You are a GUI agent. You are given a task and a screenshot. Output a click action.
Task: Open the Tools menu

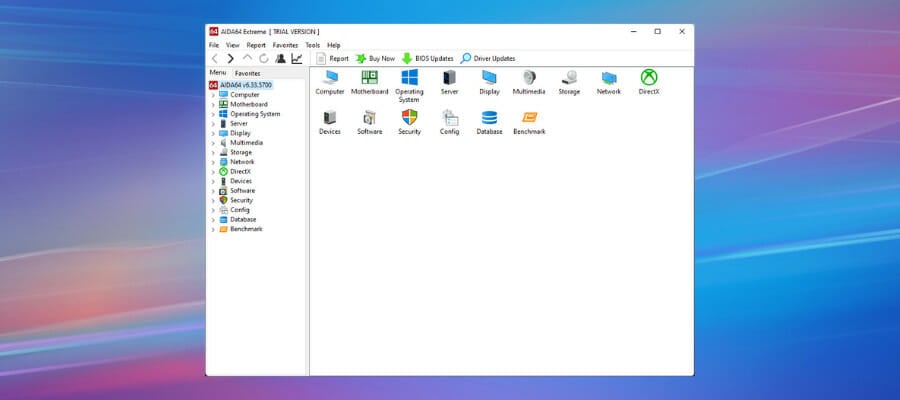coord(313,45)
